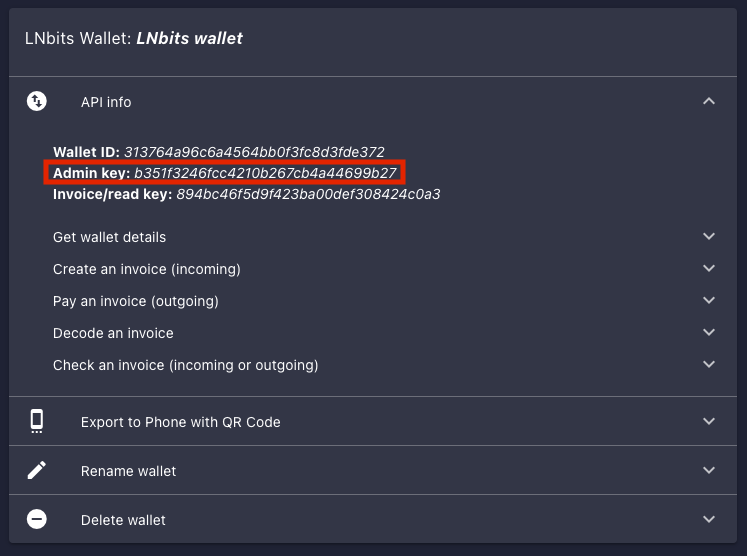This screenshot has height=556, width=747.
Task: Expand Check an invoice chevron
Action: tap(709, 365)
